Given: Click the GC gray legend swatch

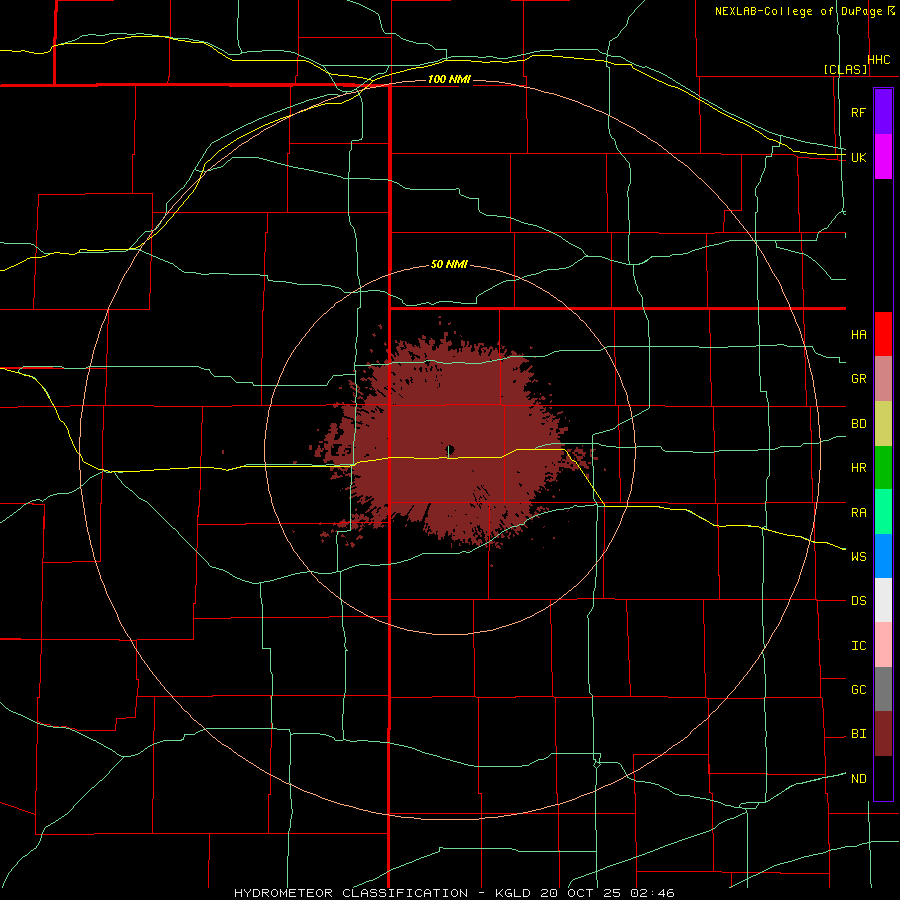Looking at the screenshot, I should pos(883,689).
